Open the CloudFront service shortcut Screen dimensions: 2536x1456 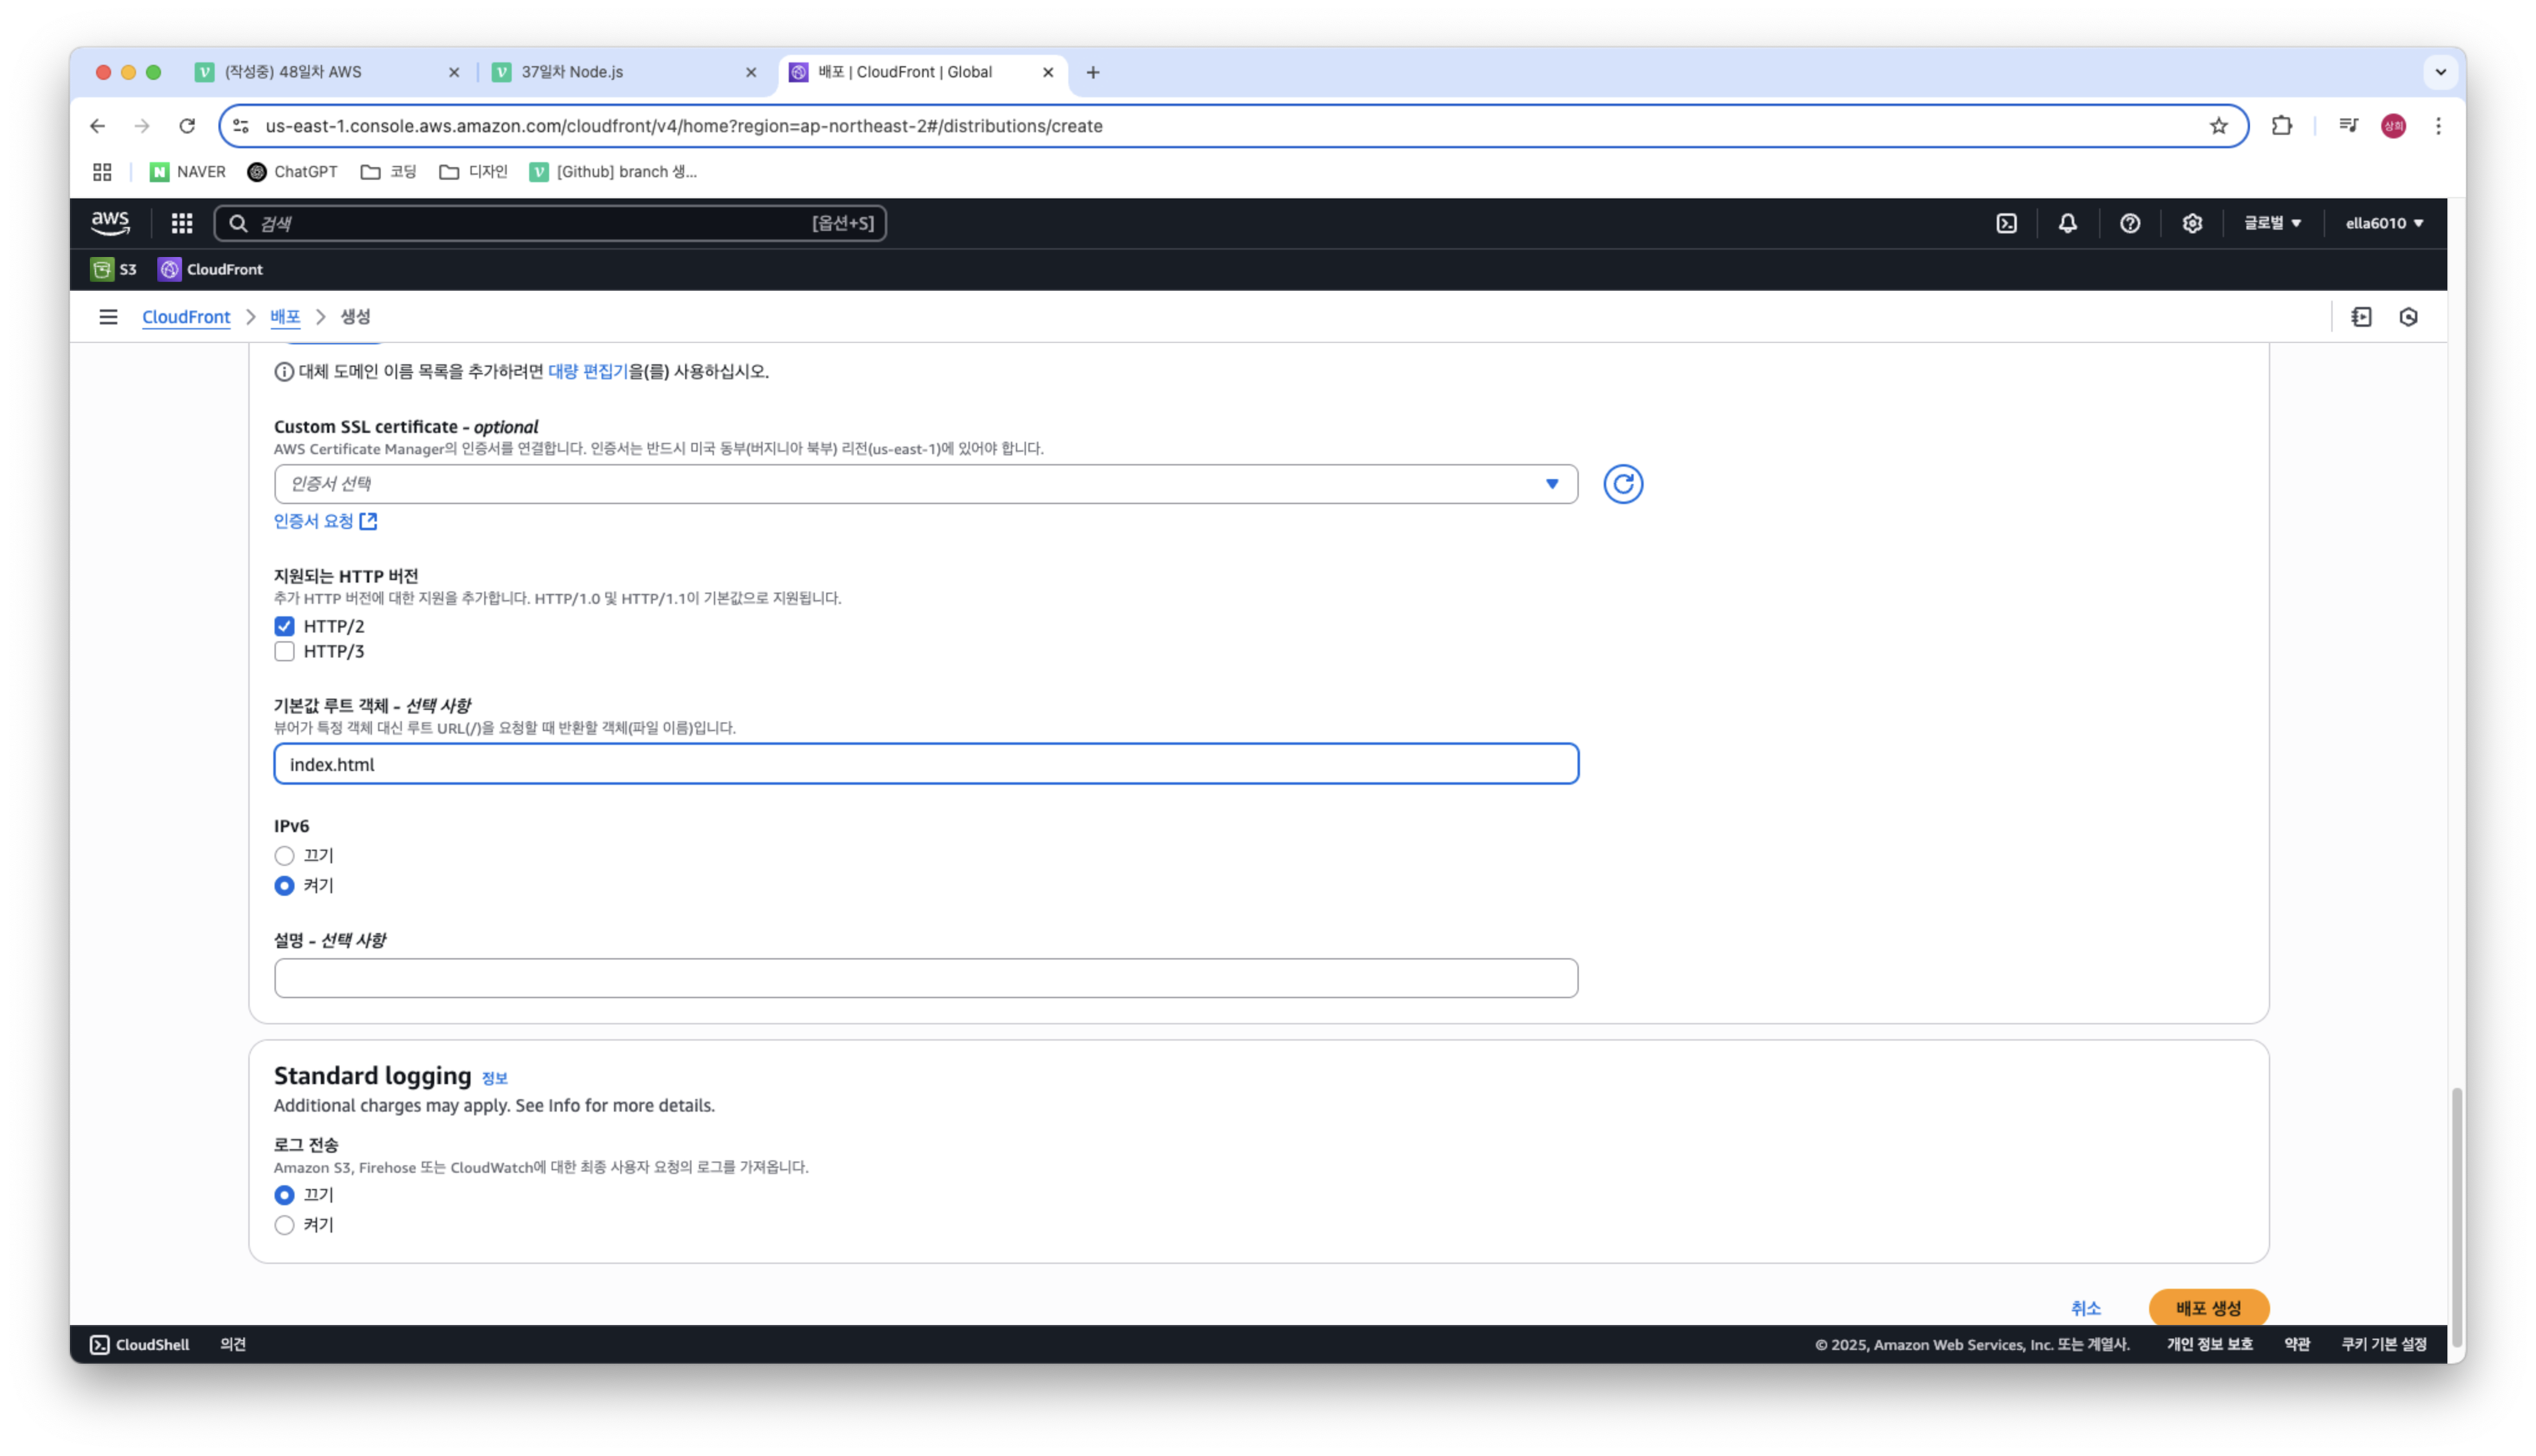pyautogui.click(x=210, y=269)
